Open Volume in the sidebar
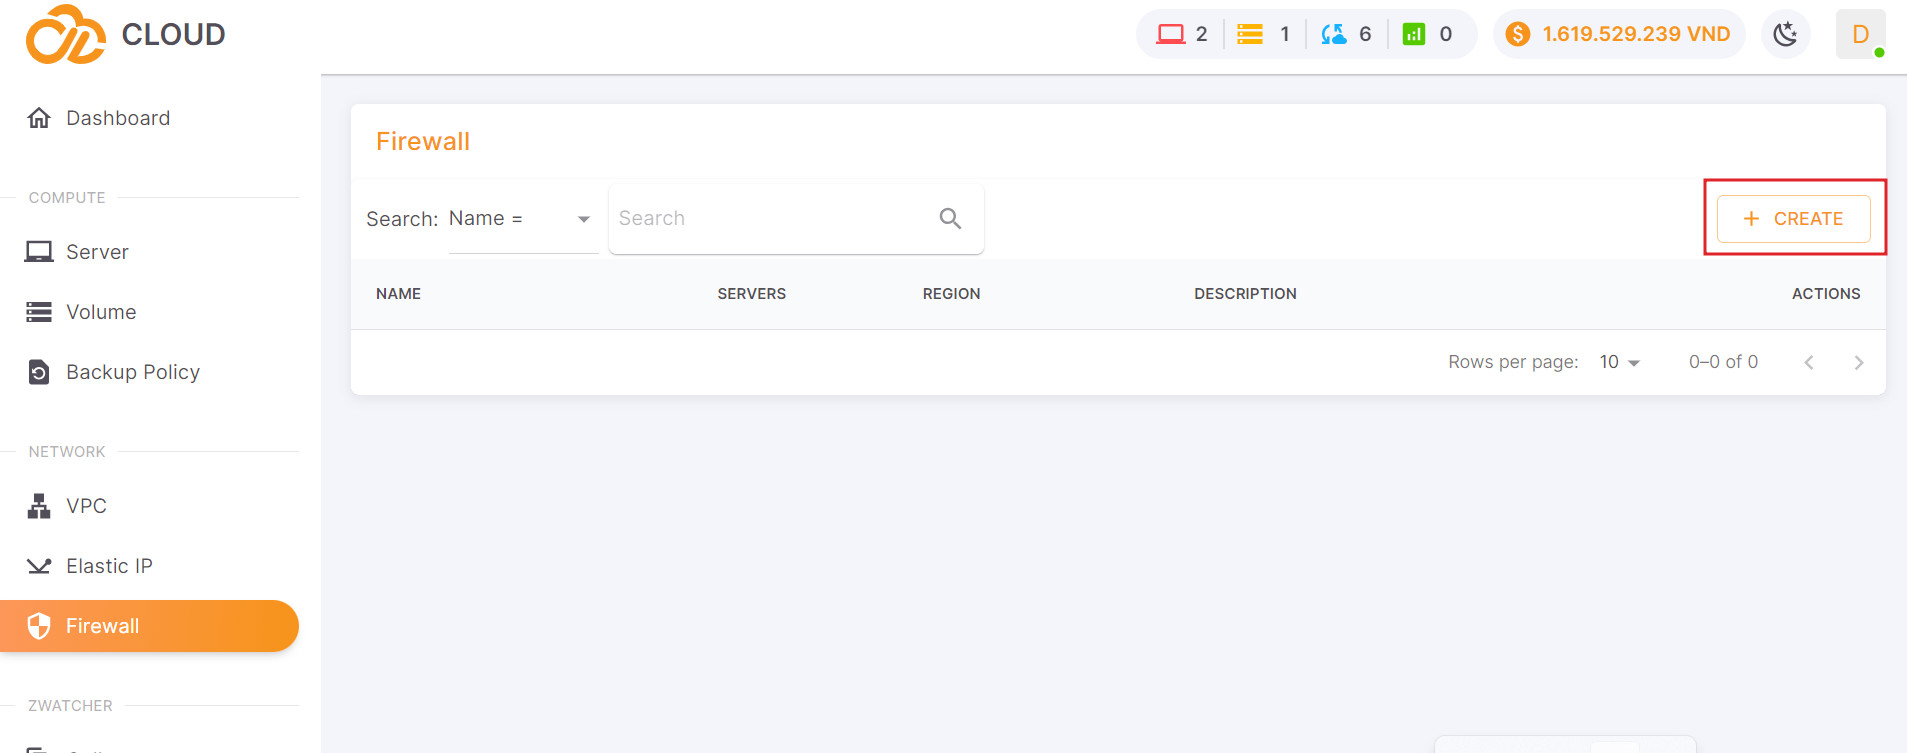This screenshot has width=1907, height=753. click(x=150, y=312)
